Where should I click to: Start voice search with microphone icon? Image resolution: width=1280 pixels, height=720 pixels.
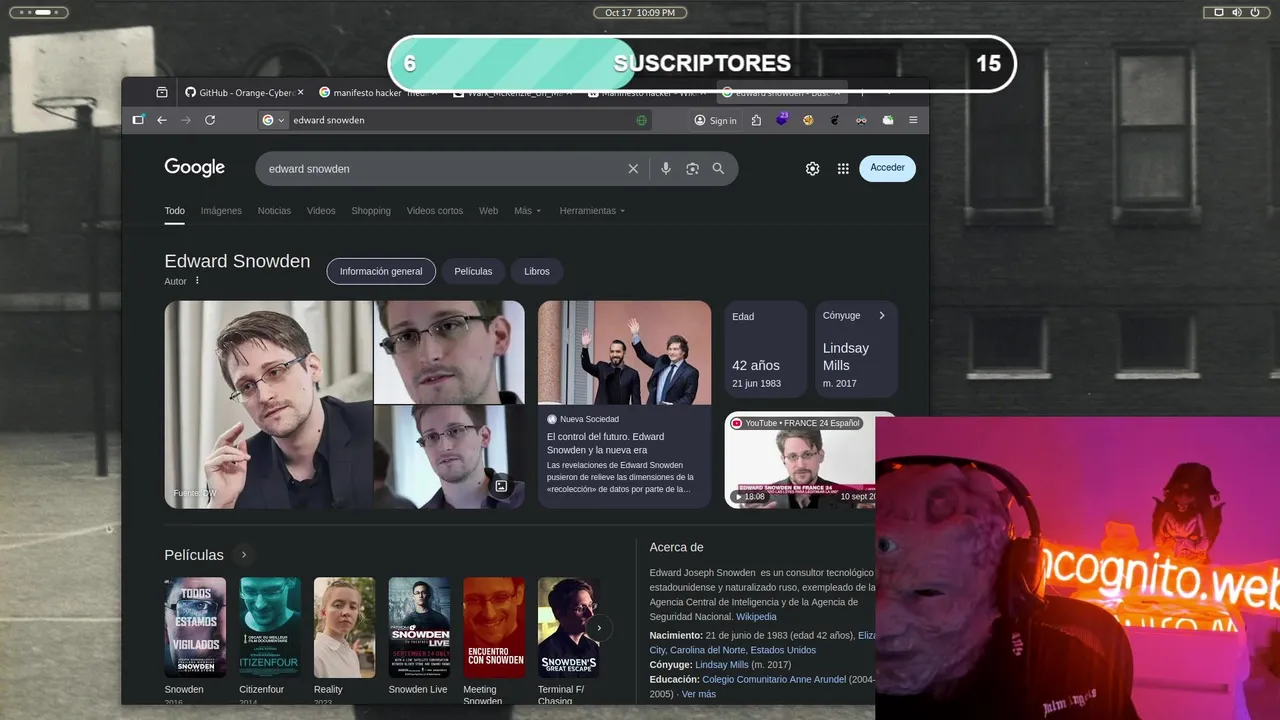pos(666,169)
